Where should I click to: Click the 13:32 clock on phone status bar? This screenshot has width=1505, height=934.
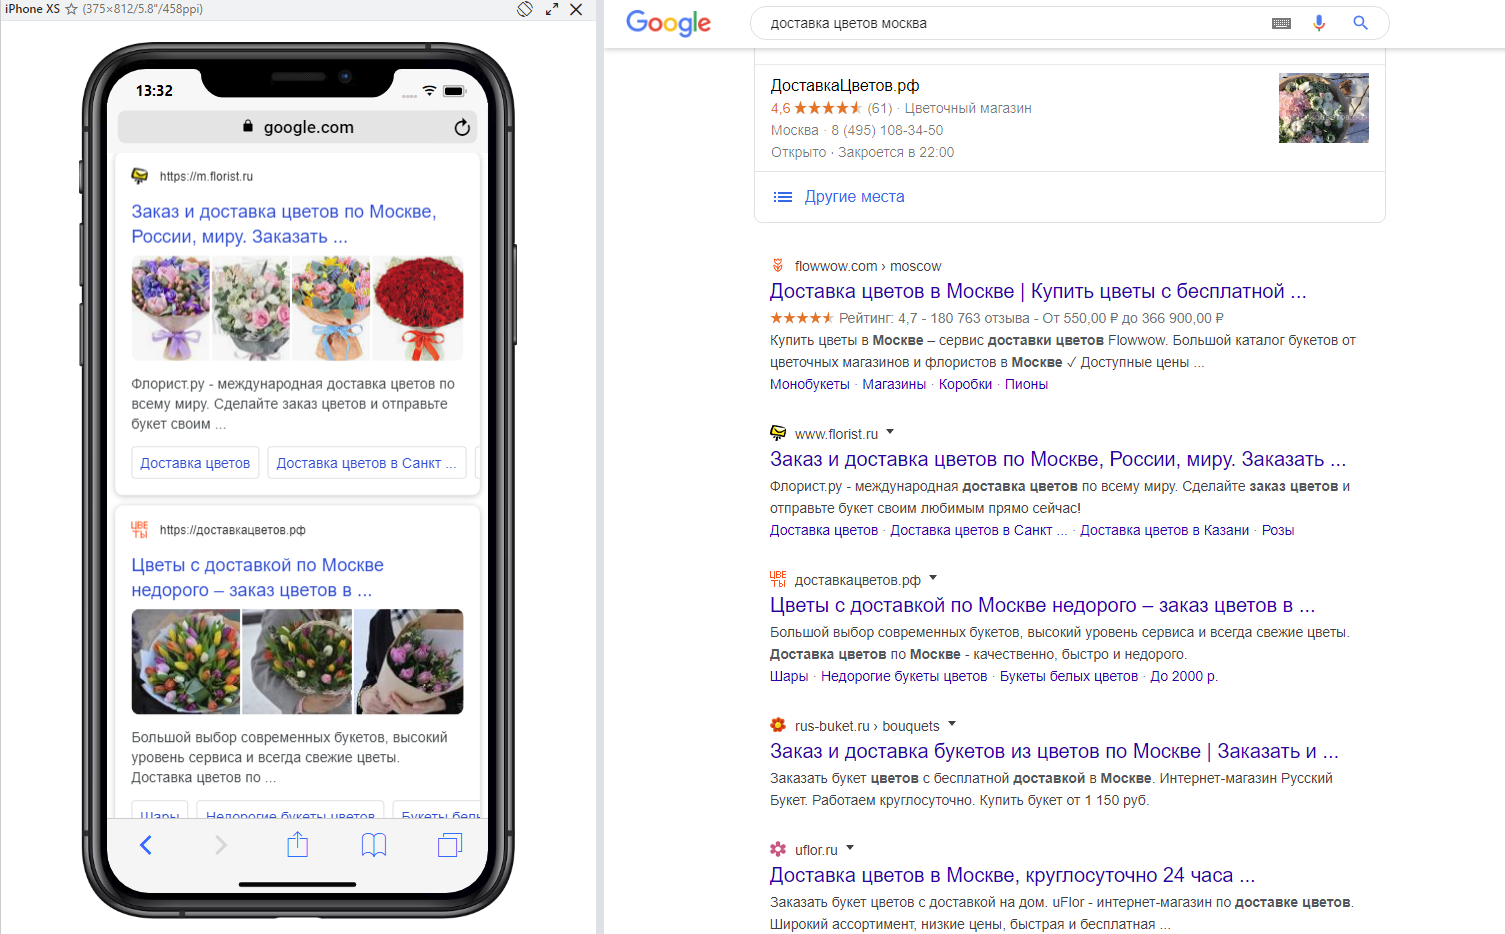(154, 91)
